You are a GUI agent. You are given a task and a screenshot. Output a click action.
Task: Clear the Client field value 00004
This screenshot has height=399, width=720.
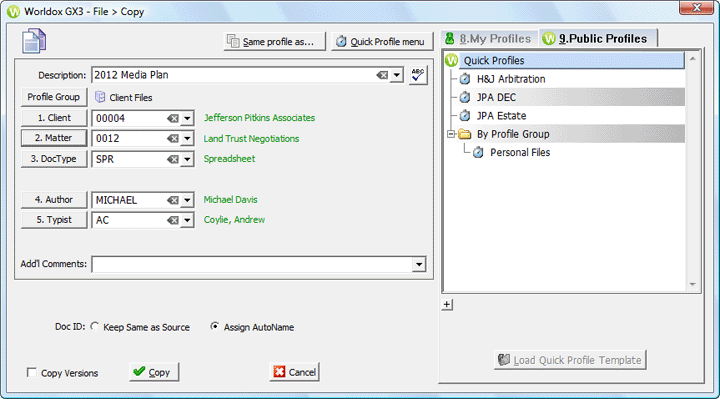tap(173, 118)
